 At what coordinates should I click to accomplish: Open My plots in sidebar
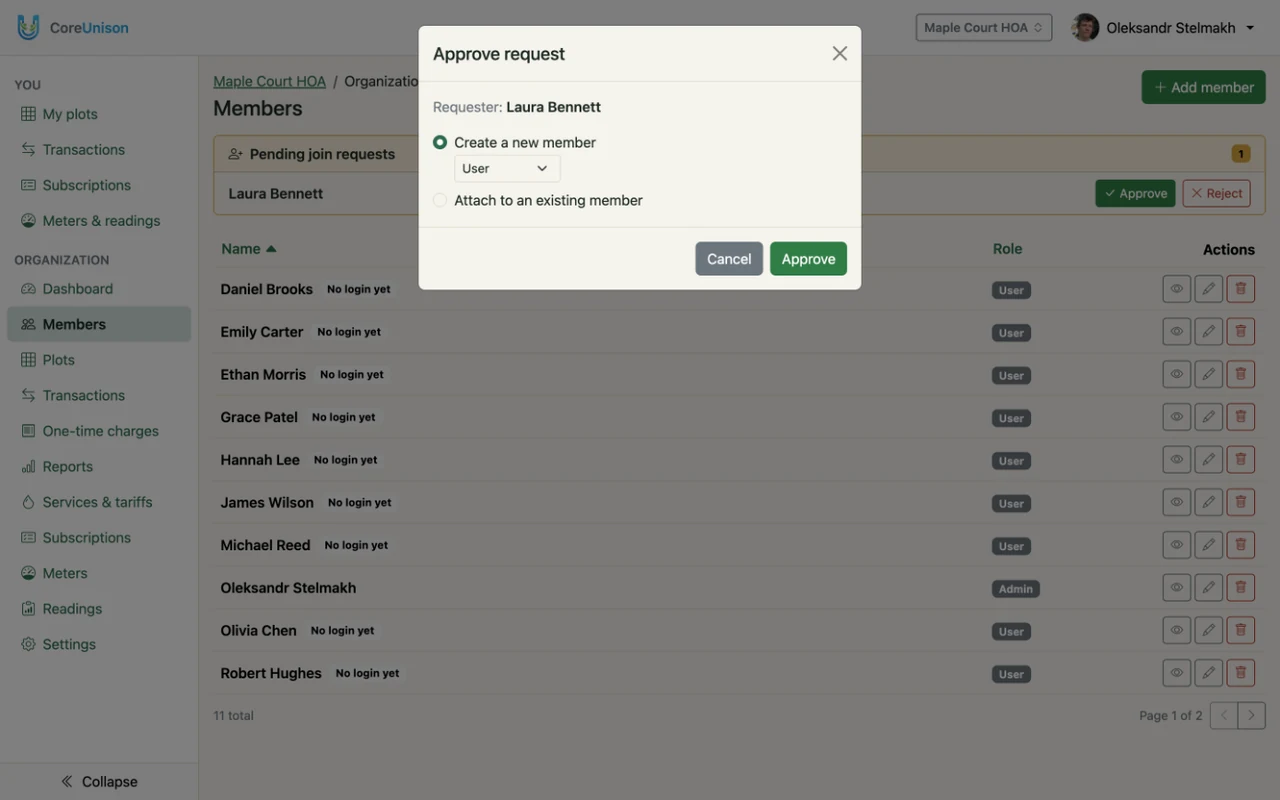pos(99,114)
